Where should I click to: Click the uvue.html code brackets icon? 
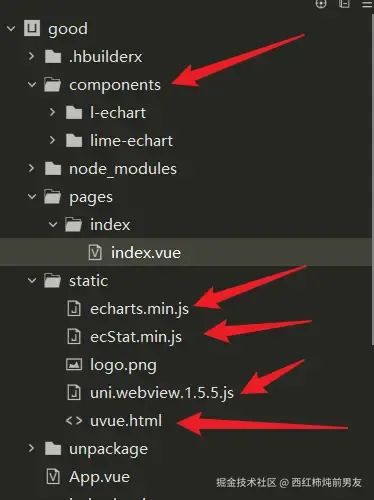tap(74, 421)
